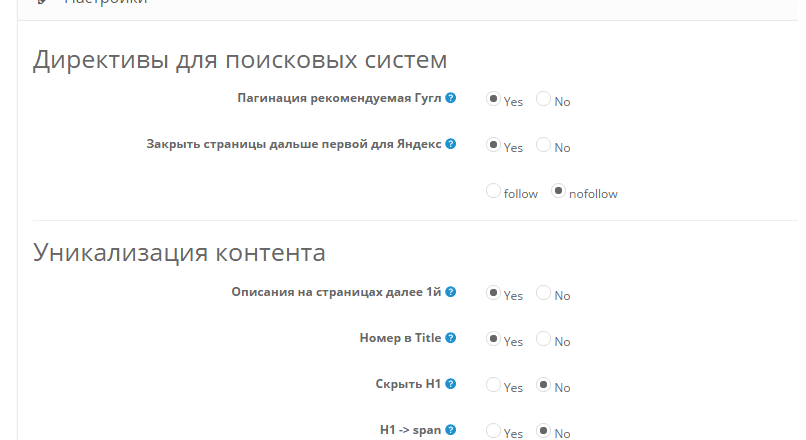Screen dimensions: 806x440
Task: Choose the nofollow radio option
Action: click(x=558, y=191)
